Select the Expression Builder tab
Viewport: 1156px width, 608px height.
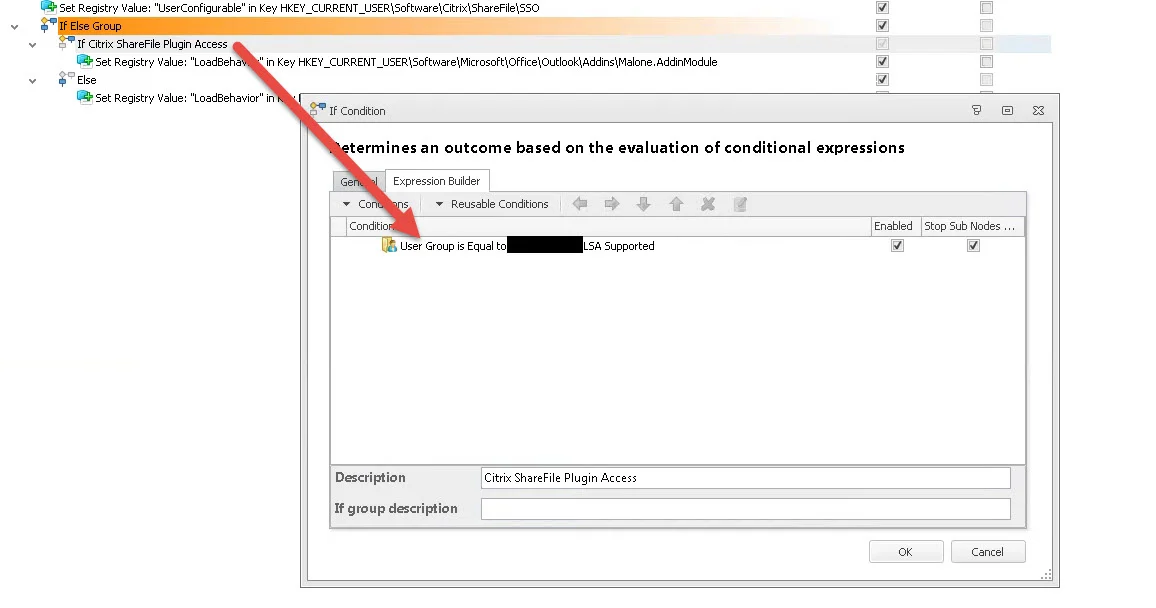click(x=436, y=181)
